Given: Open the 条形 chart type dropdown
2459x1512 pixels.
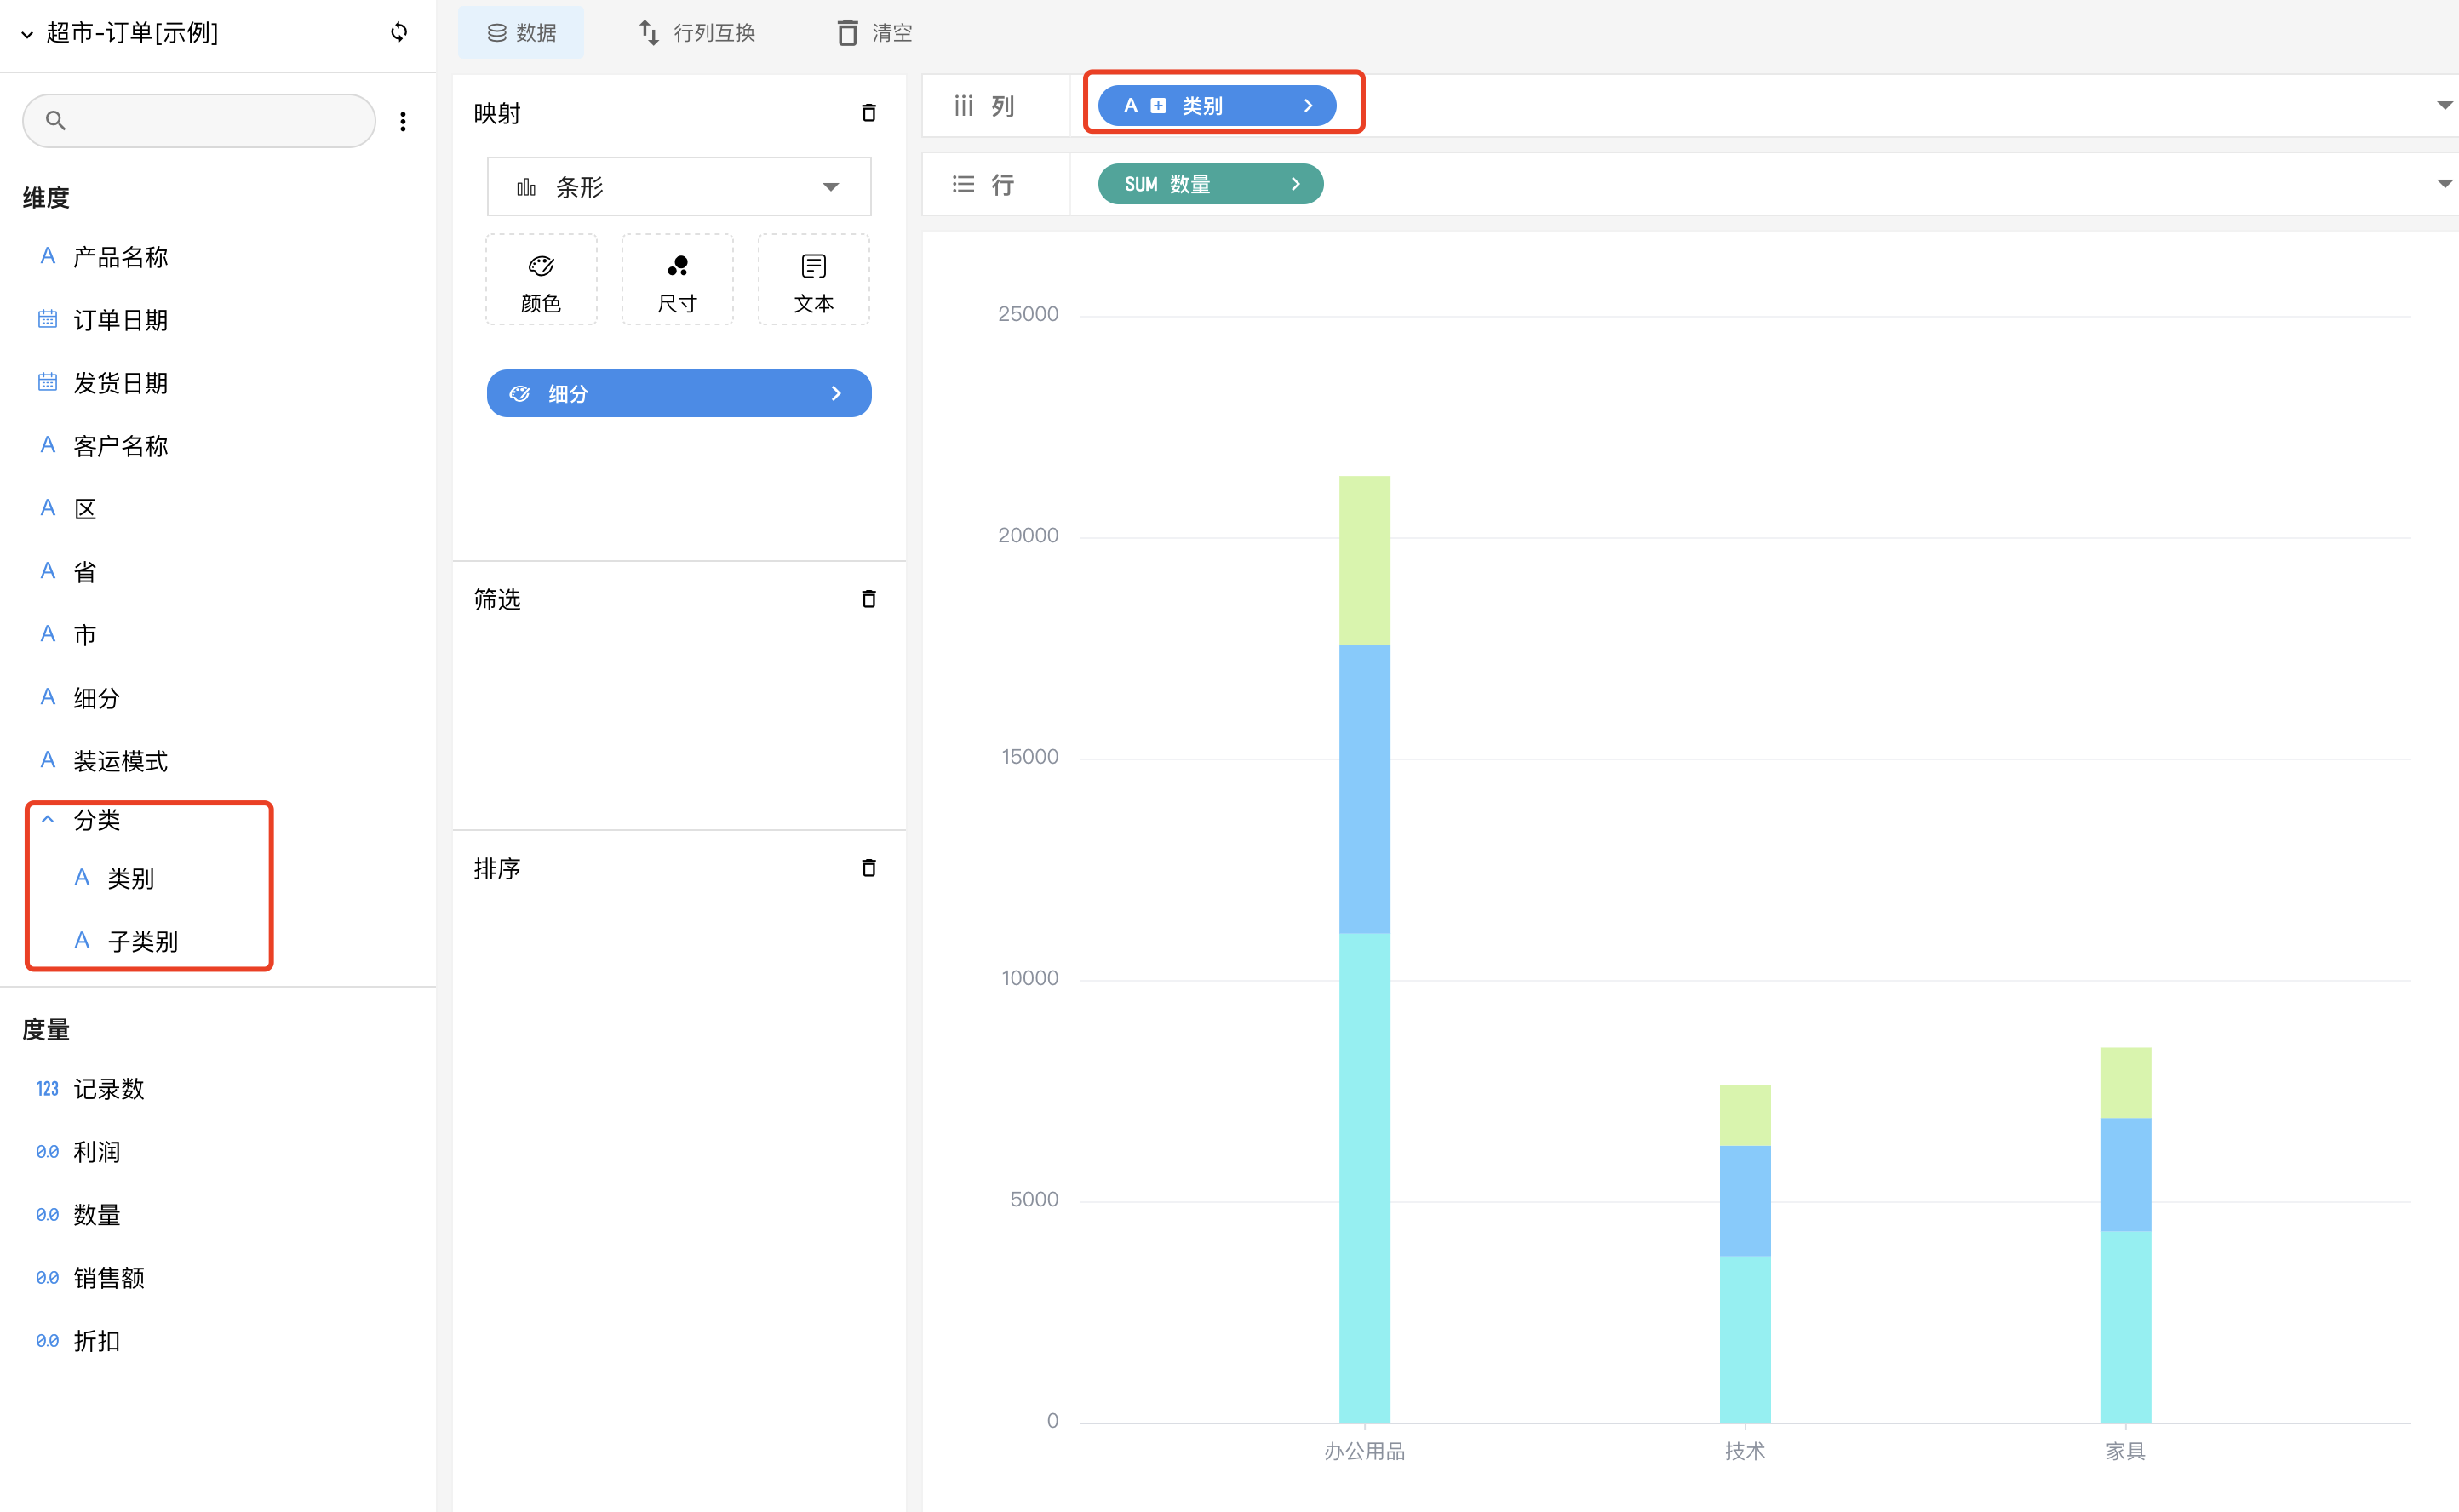Looking at the screenshot, I should (679, 187).
